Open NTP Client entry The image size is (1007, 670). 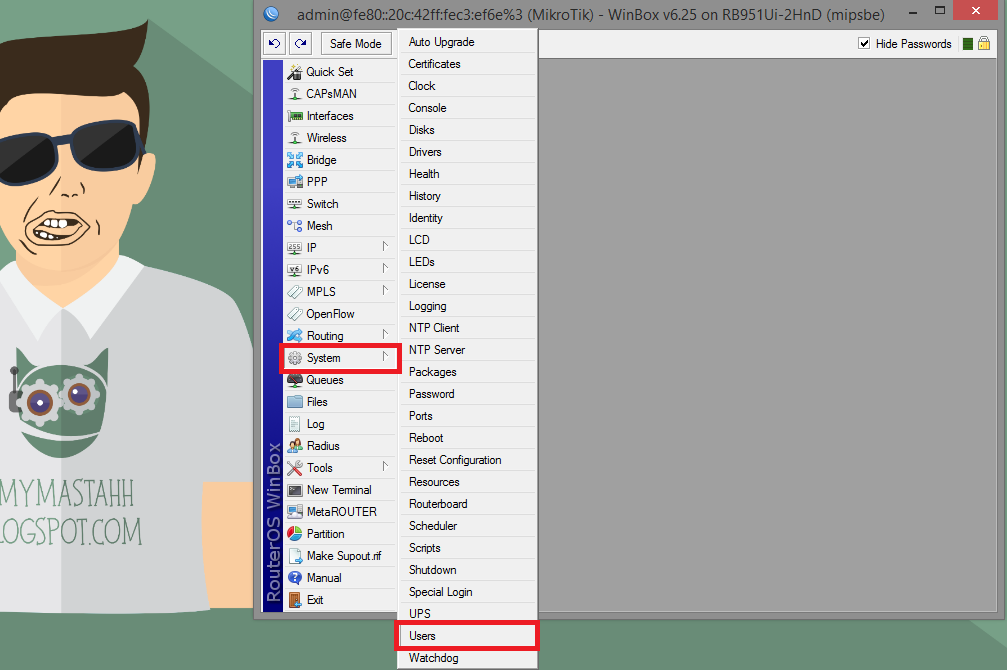coord(468,328)
